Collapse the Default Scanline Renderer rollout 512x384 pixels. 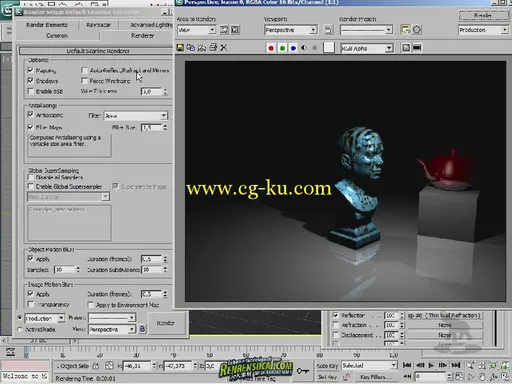pyautogui.click(x=96, y=51)
